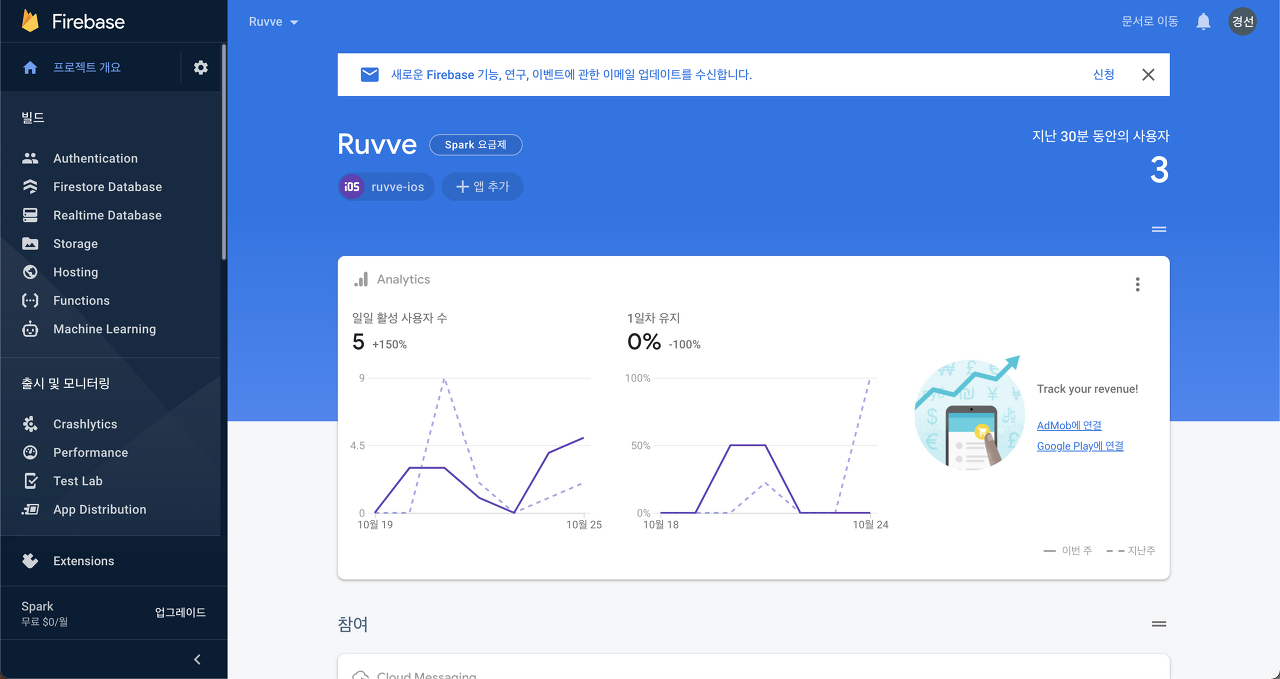Click the 지난 30분 동안의 사용자 label
This screenshot has width=1280, height=679.
[1101, 135]
